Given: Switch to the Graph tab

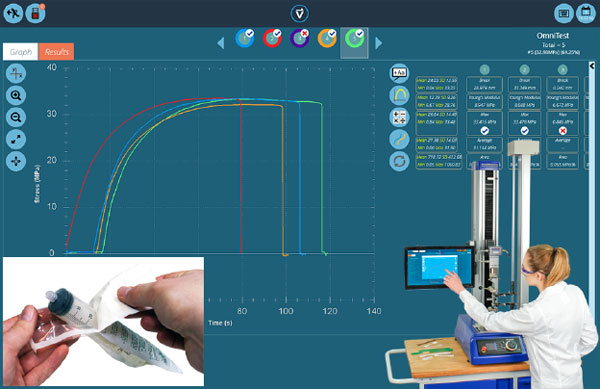Looking at the screenshot, I should [21, 52].
